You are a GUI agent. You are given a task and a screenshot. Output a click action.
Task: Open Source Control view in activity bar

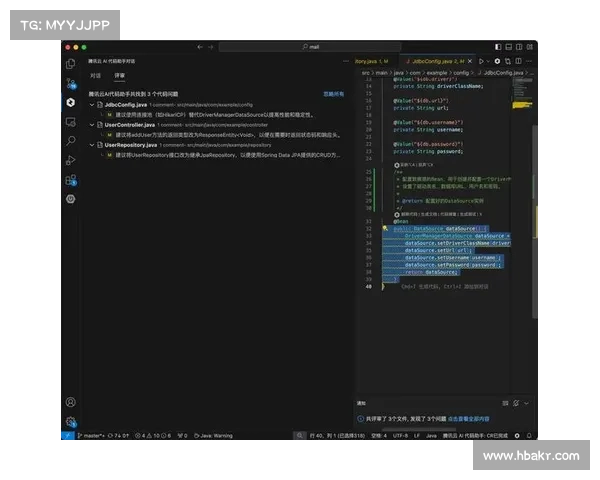(x=71, y=83)
